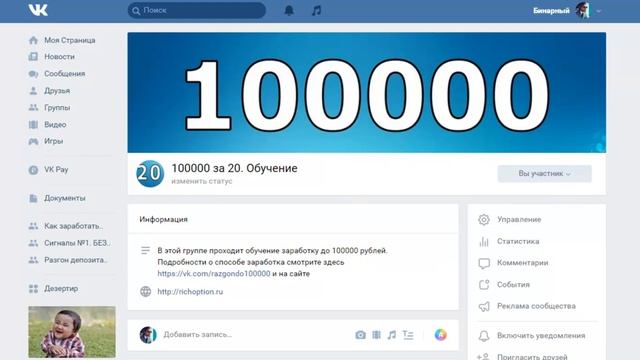The height and width of the screenshot is (360, 640).
Task: Click the Бинарный username
Action: tap(551, 11)
